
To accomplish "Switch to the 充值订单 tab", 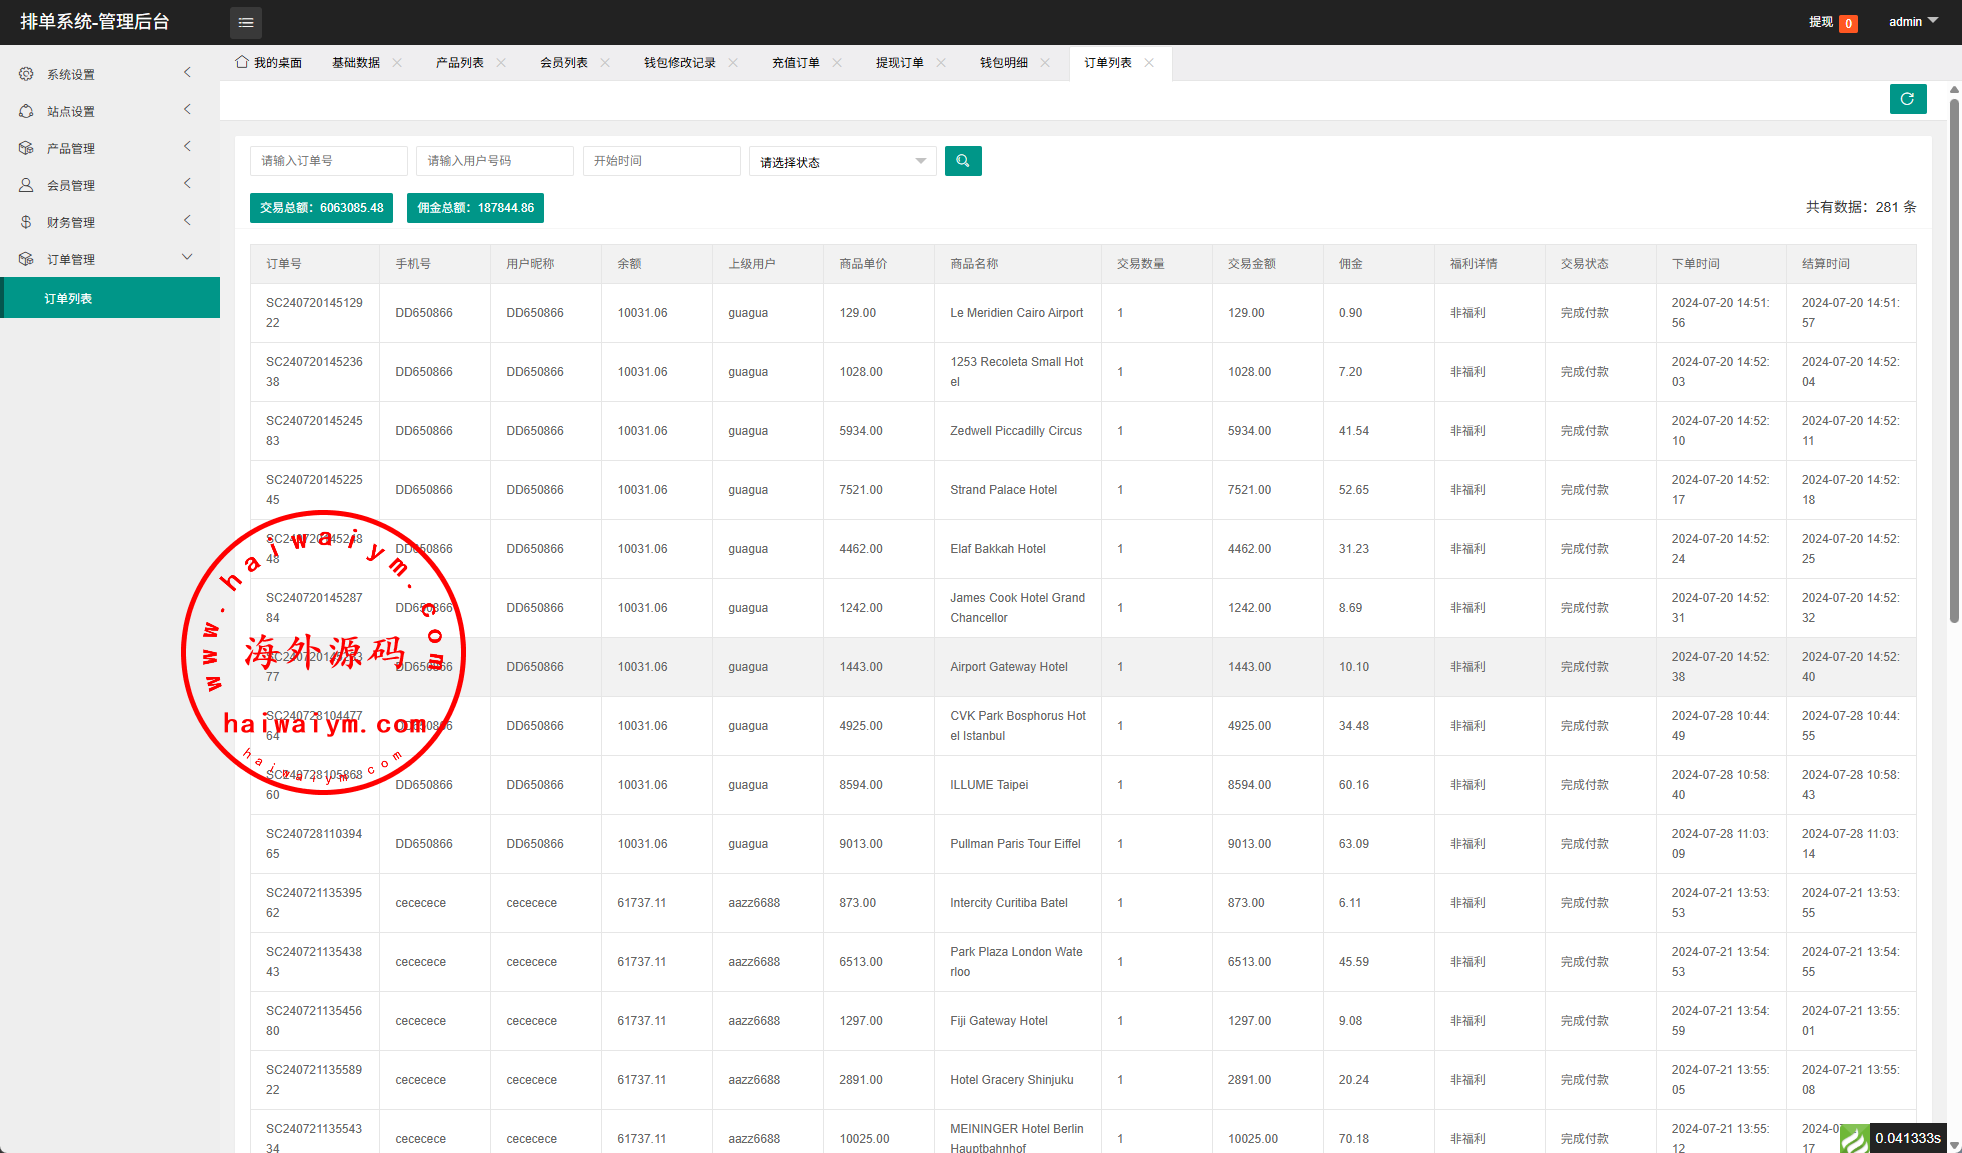I will coord(795,63).
